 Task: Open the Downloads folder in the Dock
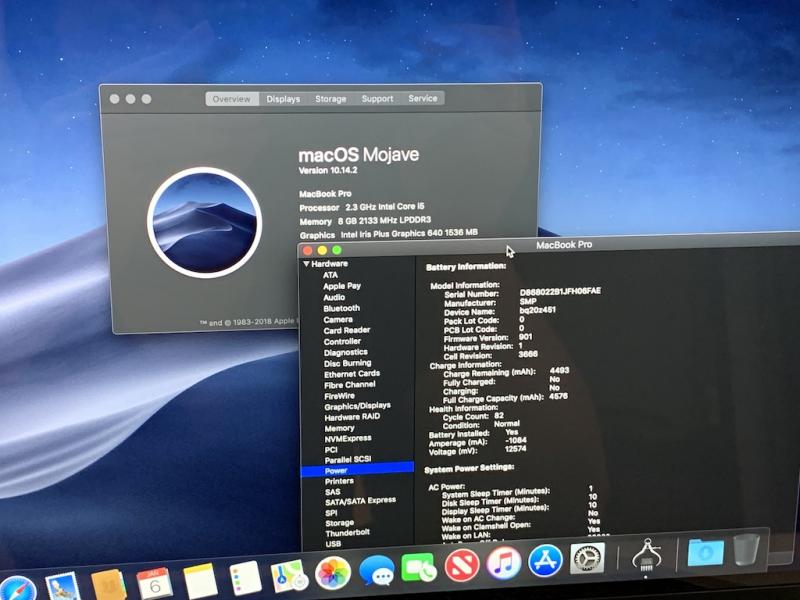[x=705, y=552]
